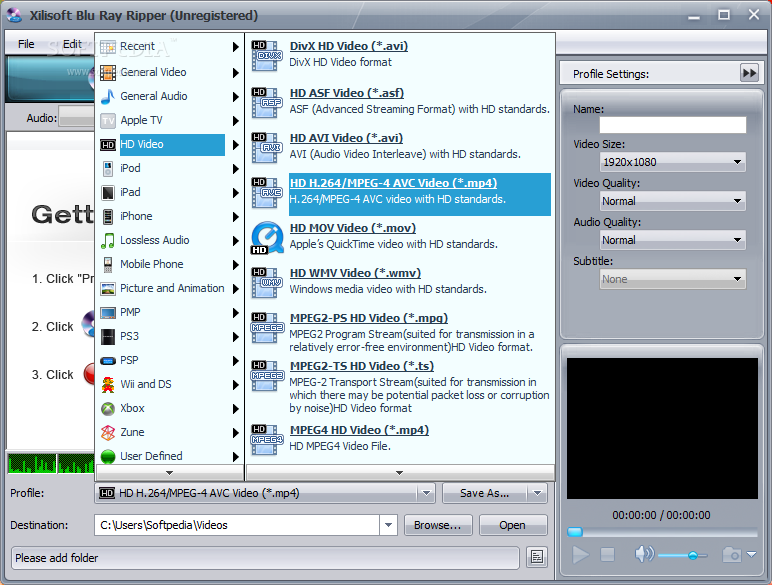Image resolution: width=772 pixels, height=585 pixels.
Task: Click the HD WMV Video format icon
Action: click(x=267, y=283)
